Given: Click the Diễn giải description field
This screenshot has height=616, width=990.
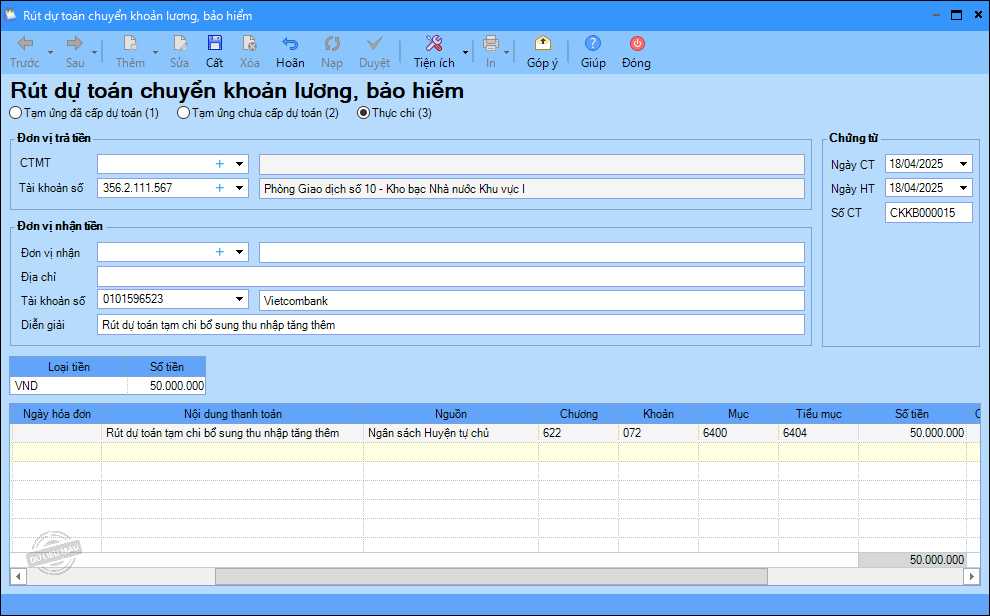Looking at the screenshot, I should [451, 325].
